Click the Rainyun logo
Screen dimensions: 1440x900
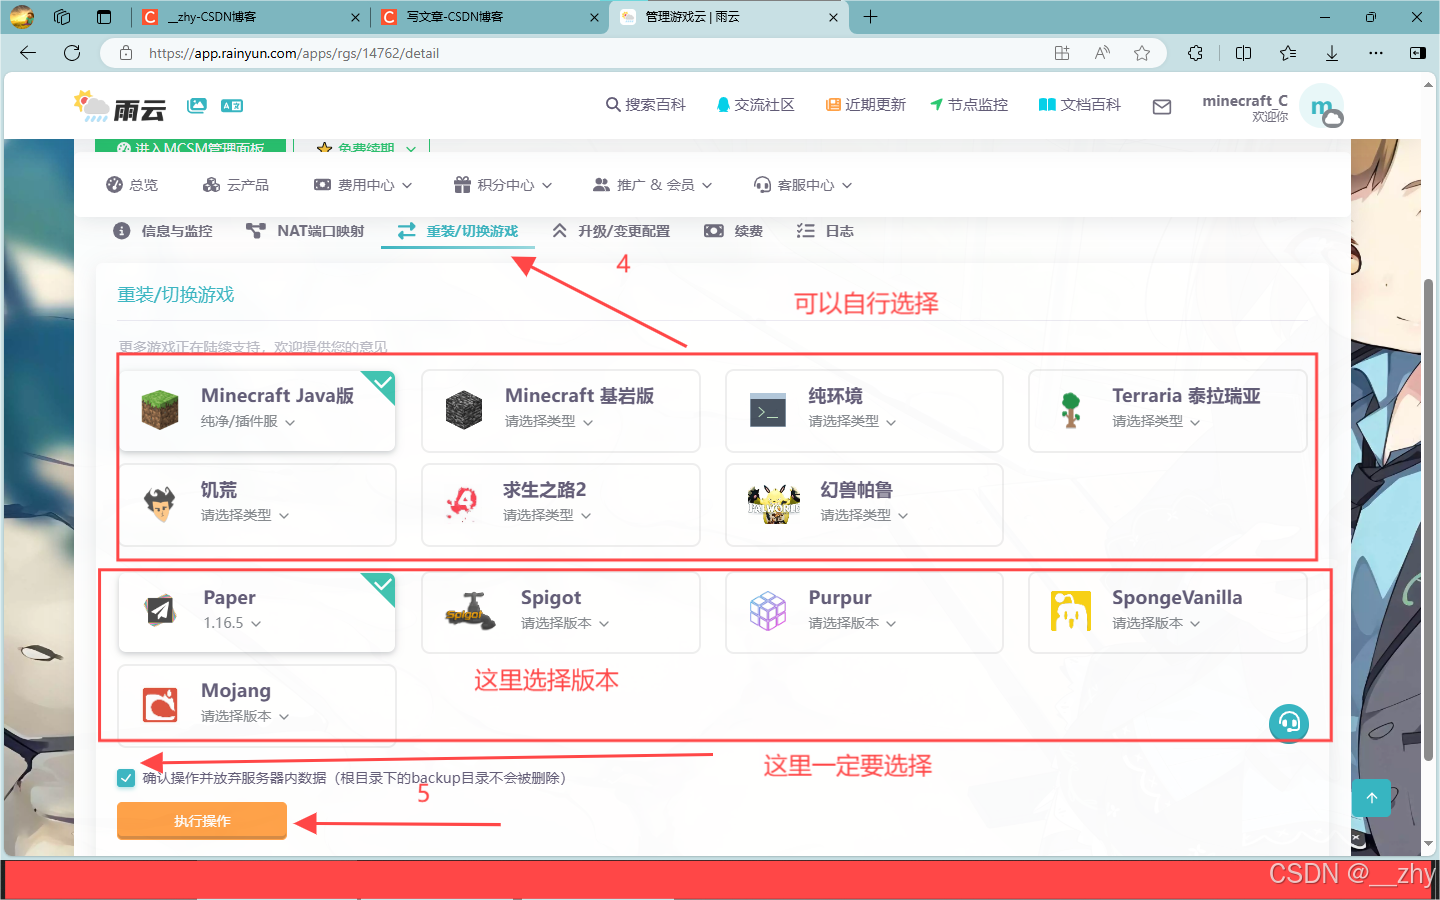click(119, 106)
